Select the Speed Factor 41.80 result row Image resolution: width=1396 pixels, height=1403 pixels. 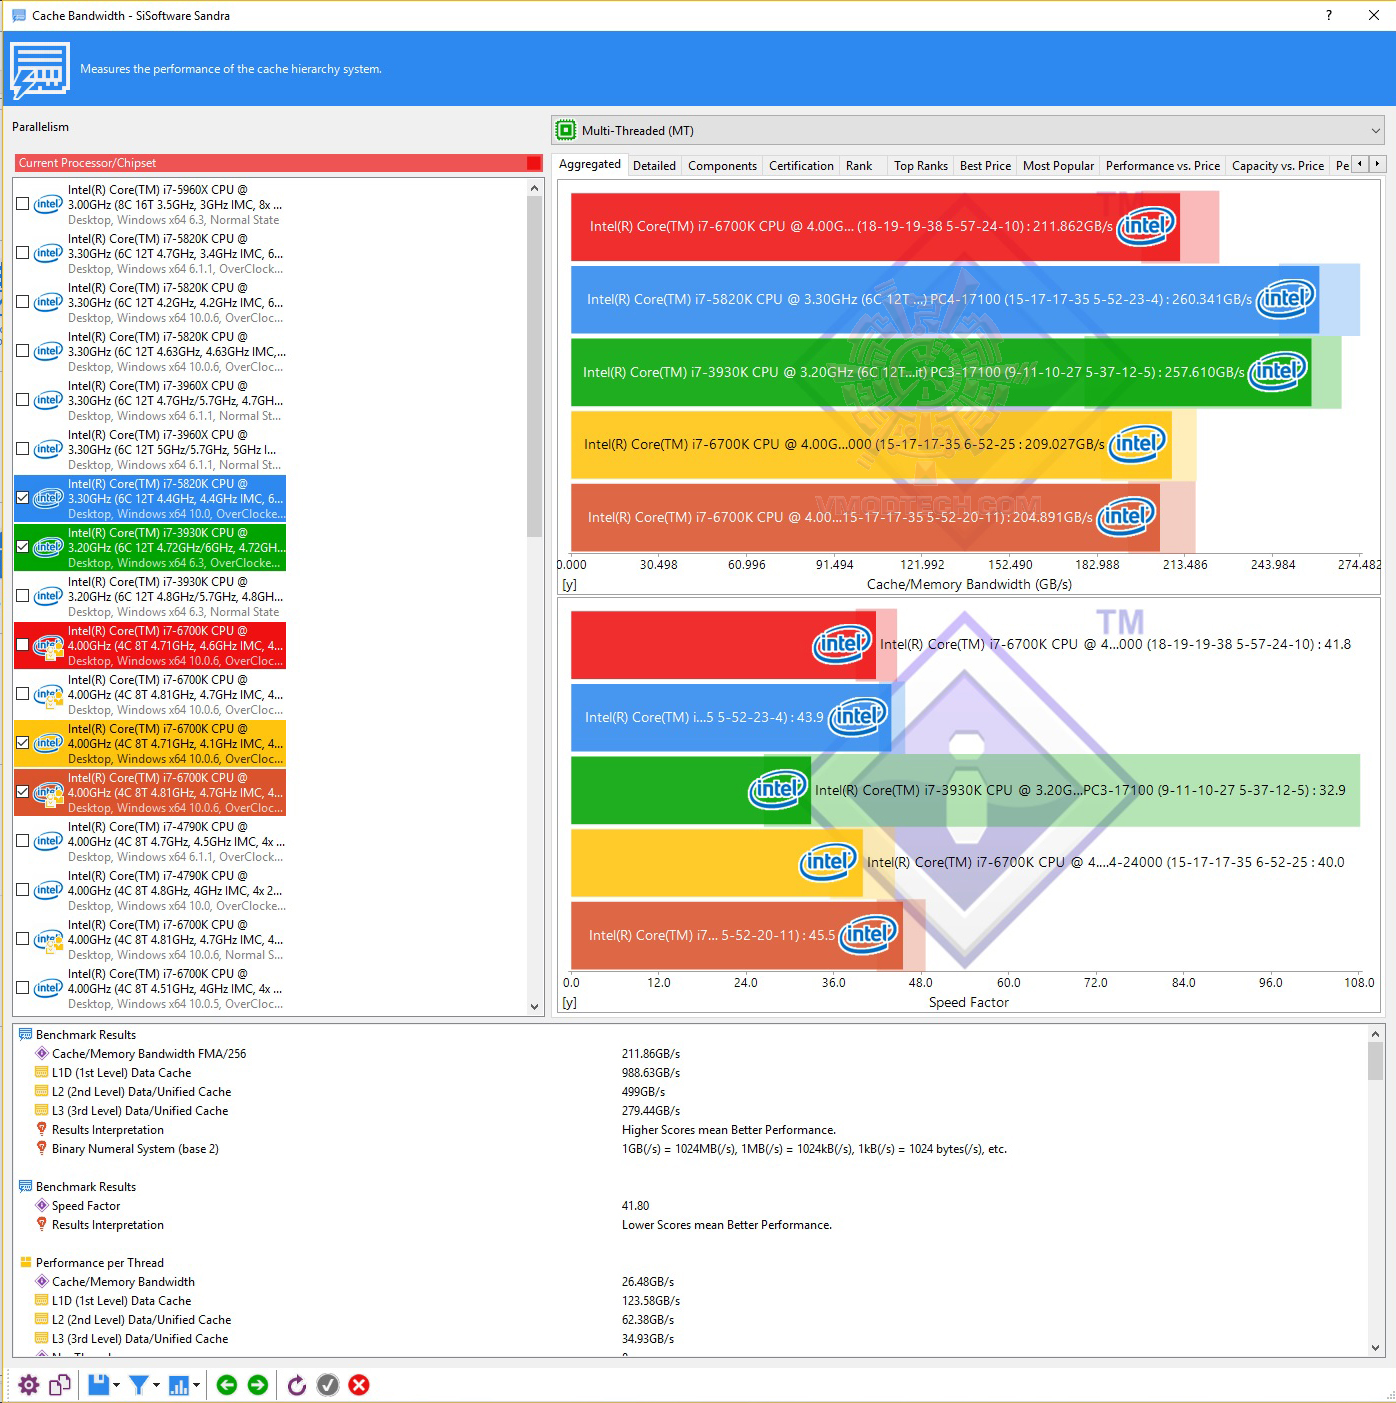(x=690, y=1205)
